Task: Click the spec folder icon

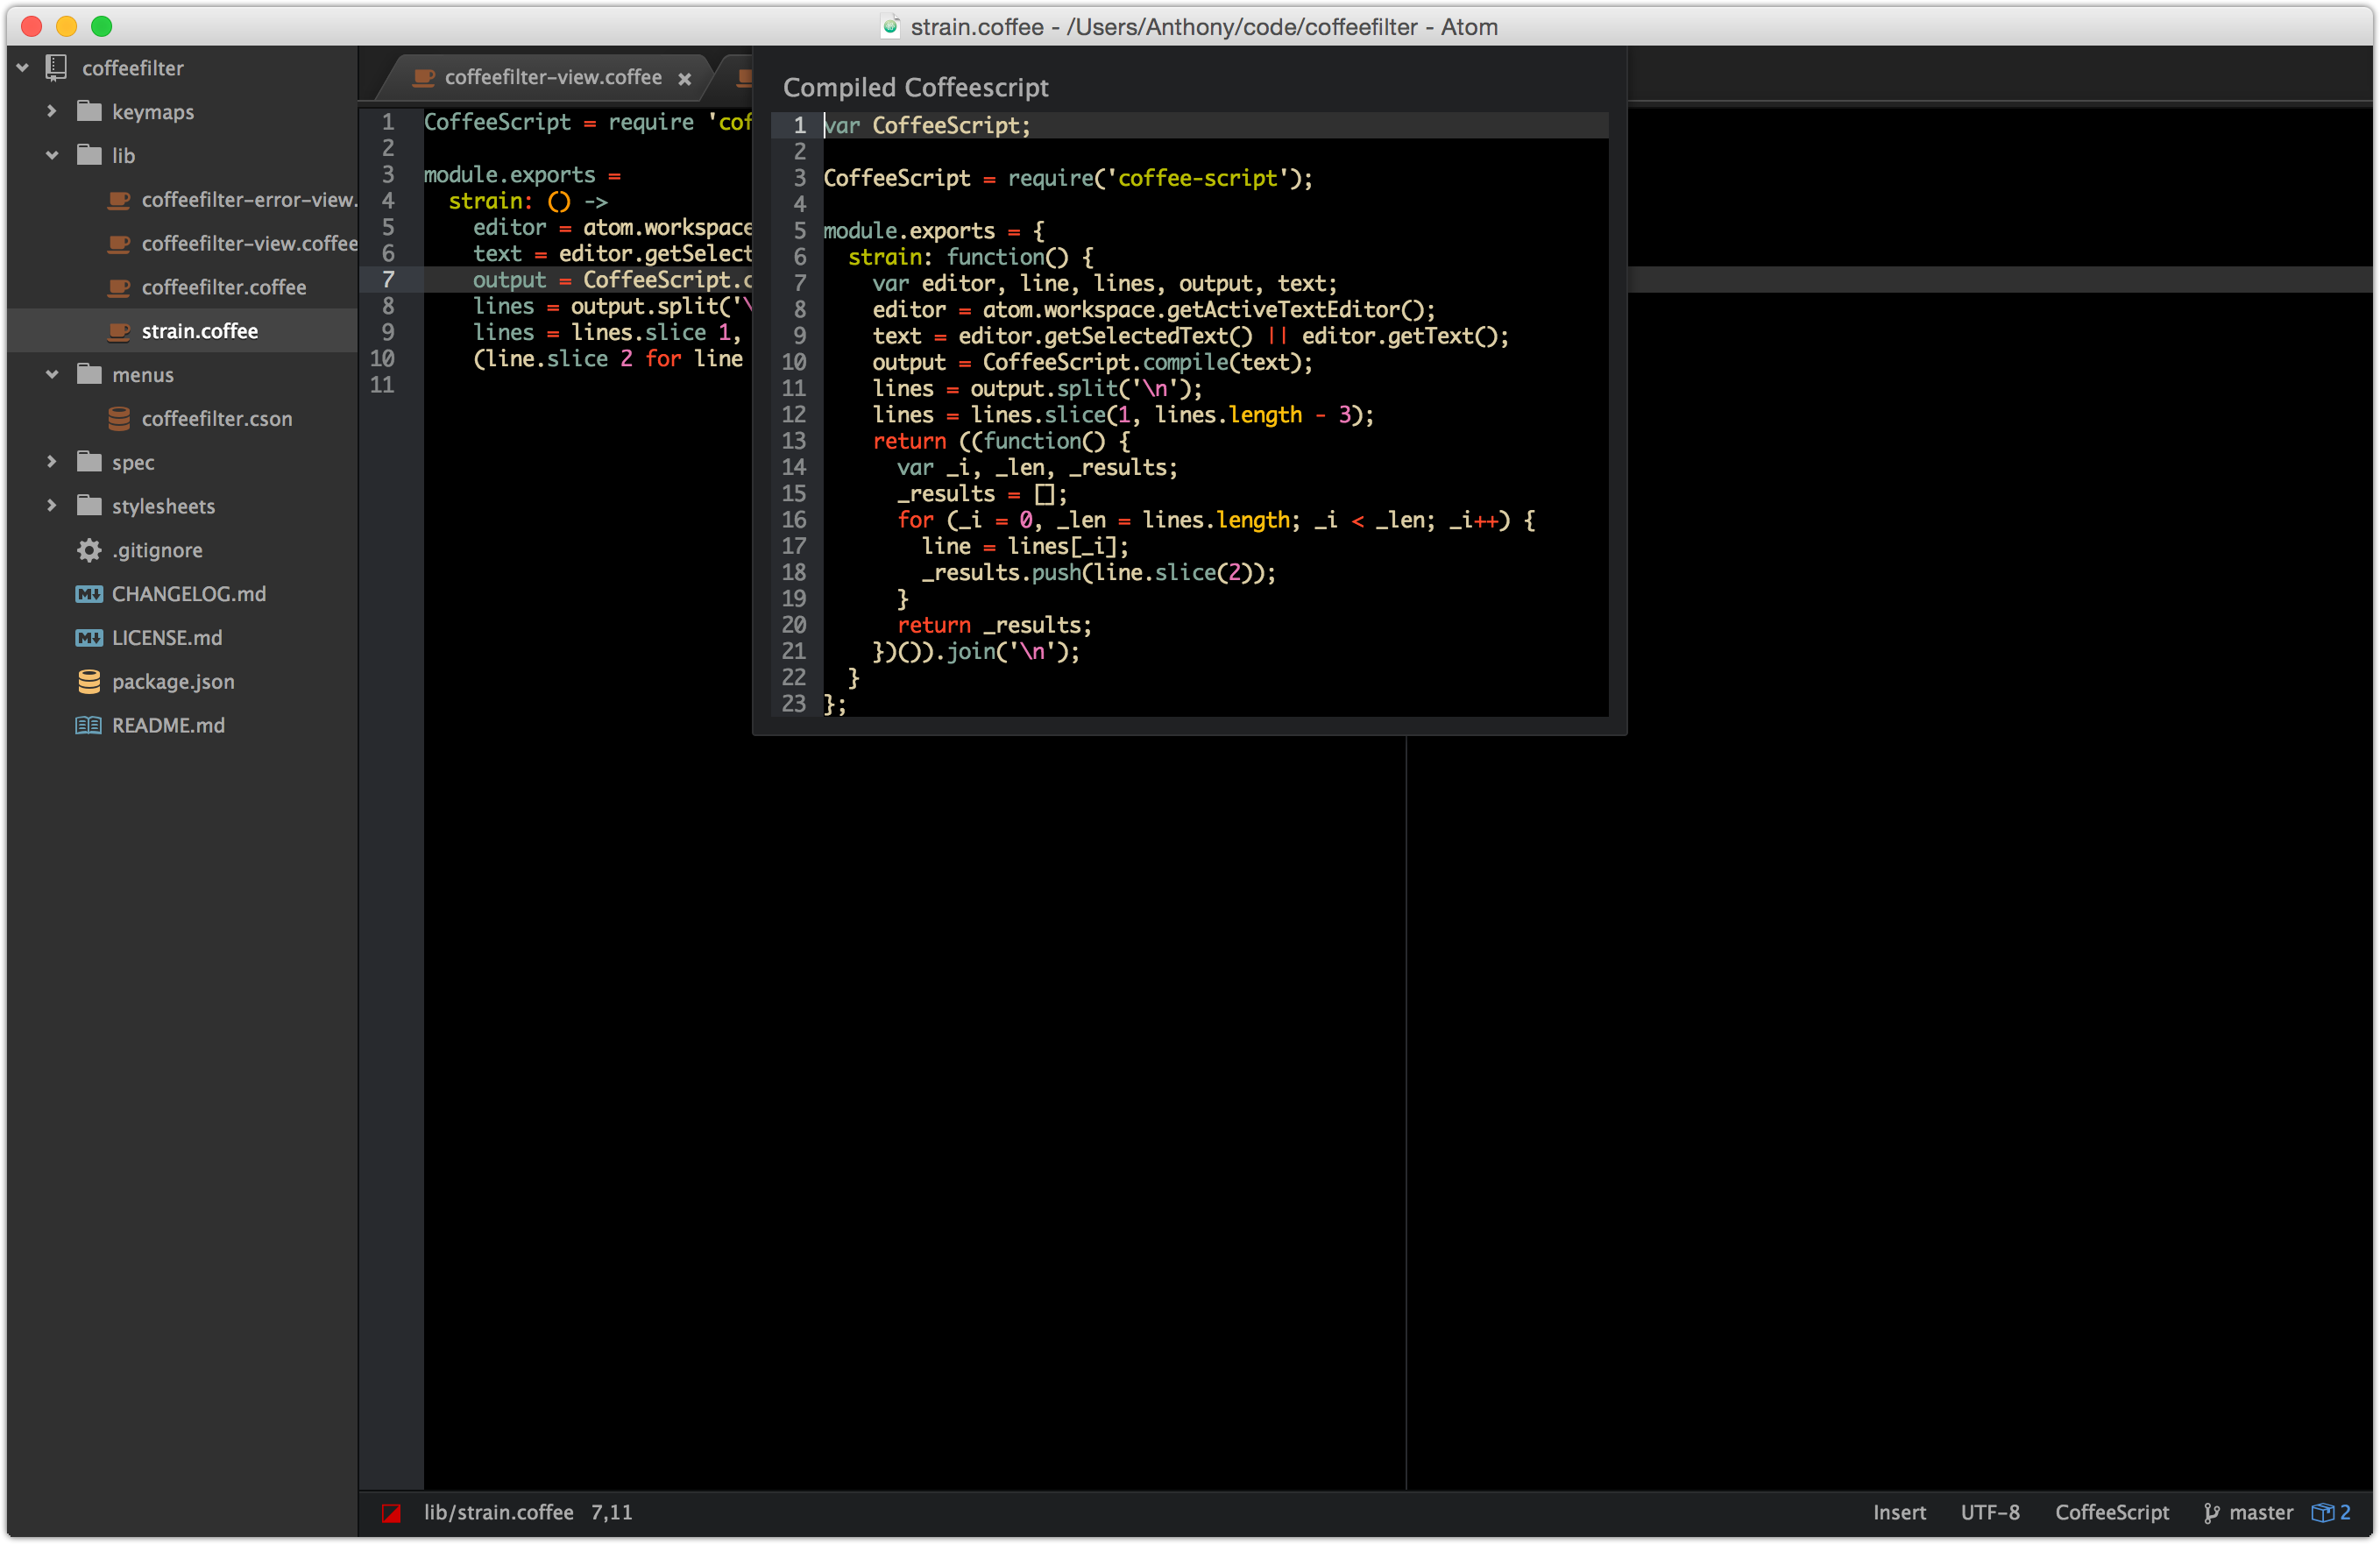Action: (90, 462)
